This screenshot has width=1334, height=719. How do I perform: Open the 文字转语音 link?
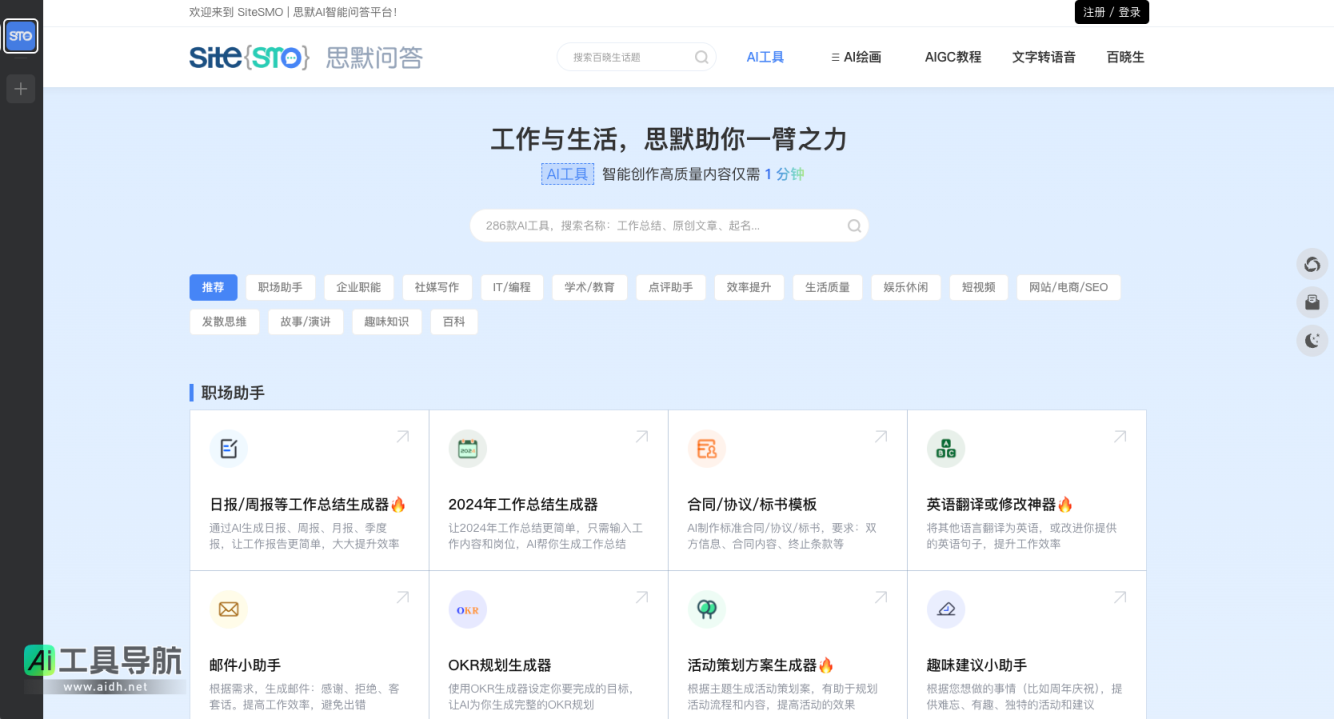click(x=1044, y=57)
